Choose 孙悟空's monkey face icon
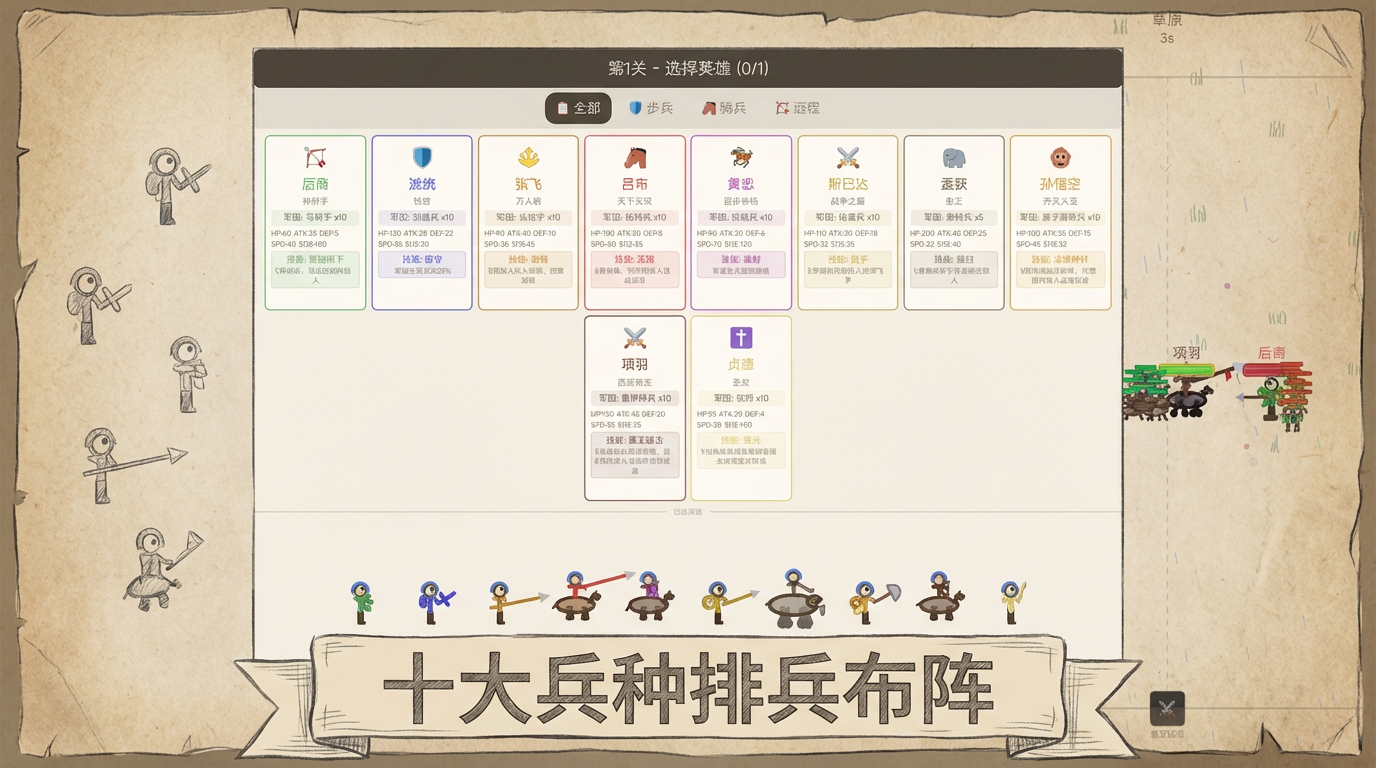Viewport: 1376px width, 768px height. pyautogui.click(x=1060, y=158)
